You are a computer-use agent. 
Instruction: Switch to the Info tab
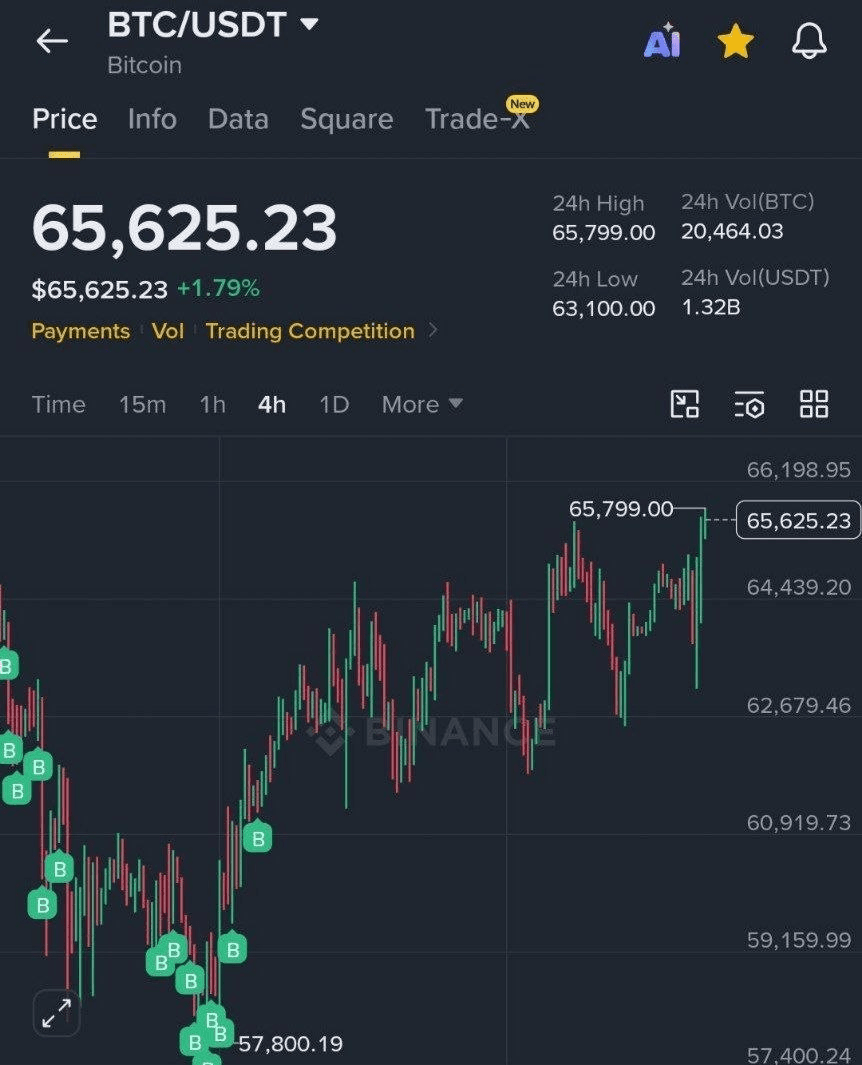152,119
